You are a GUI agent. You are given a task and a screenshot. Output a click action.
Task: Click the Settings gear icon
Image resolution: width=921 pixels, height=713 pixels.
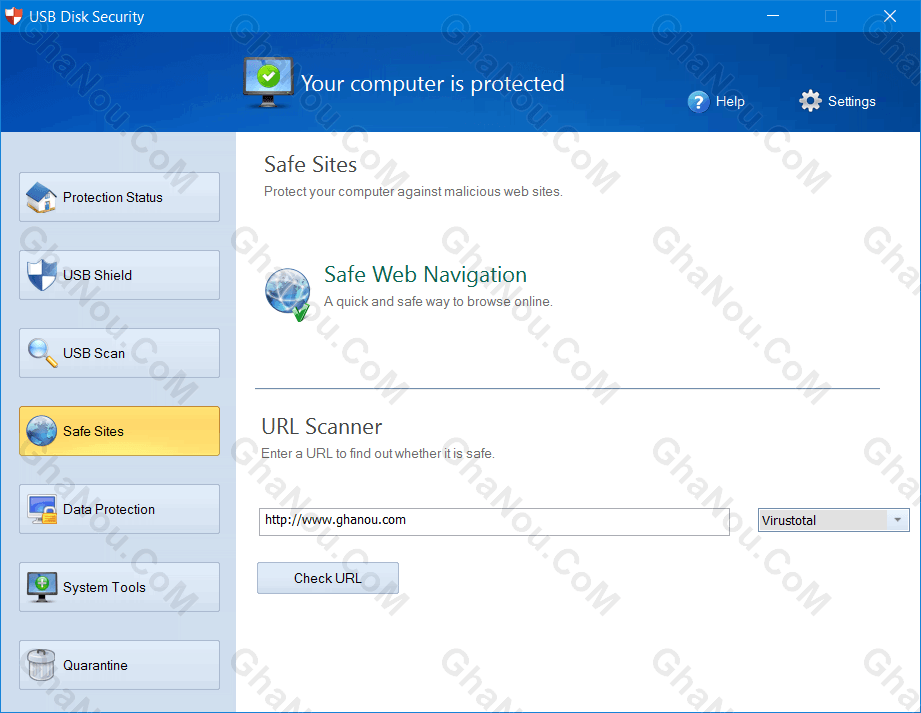pyautogui.click(x=810, y=101)
